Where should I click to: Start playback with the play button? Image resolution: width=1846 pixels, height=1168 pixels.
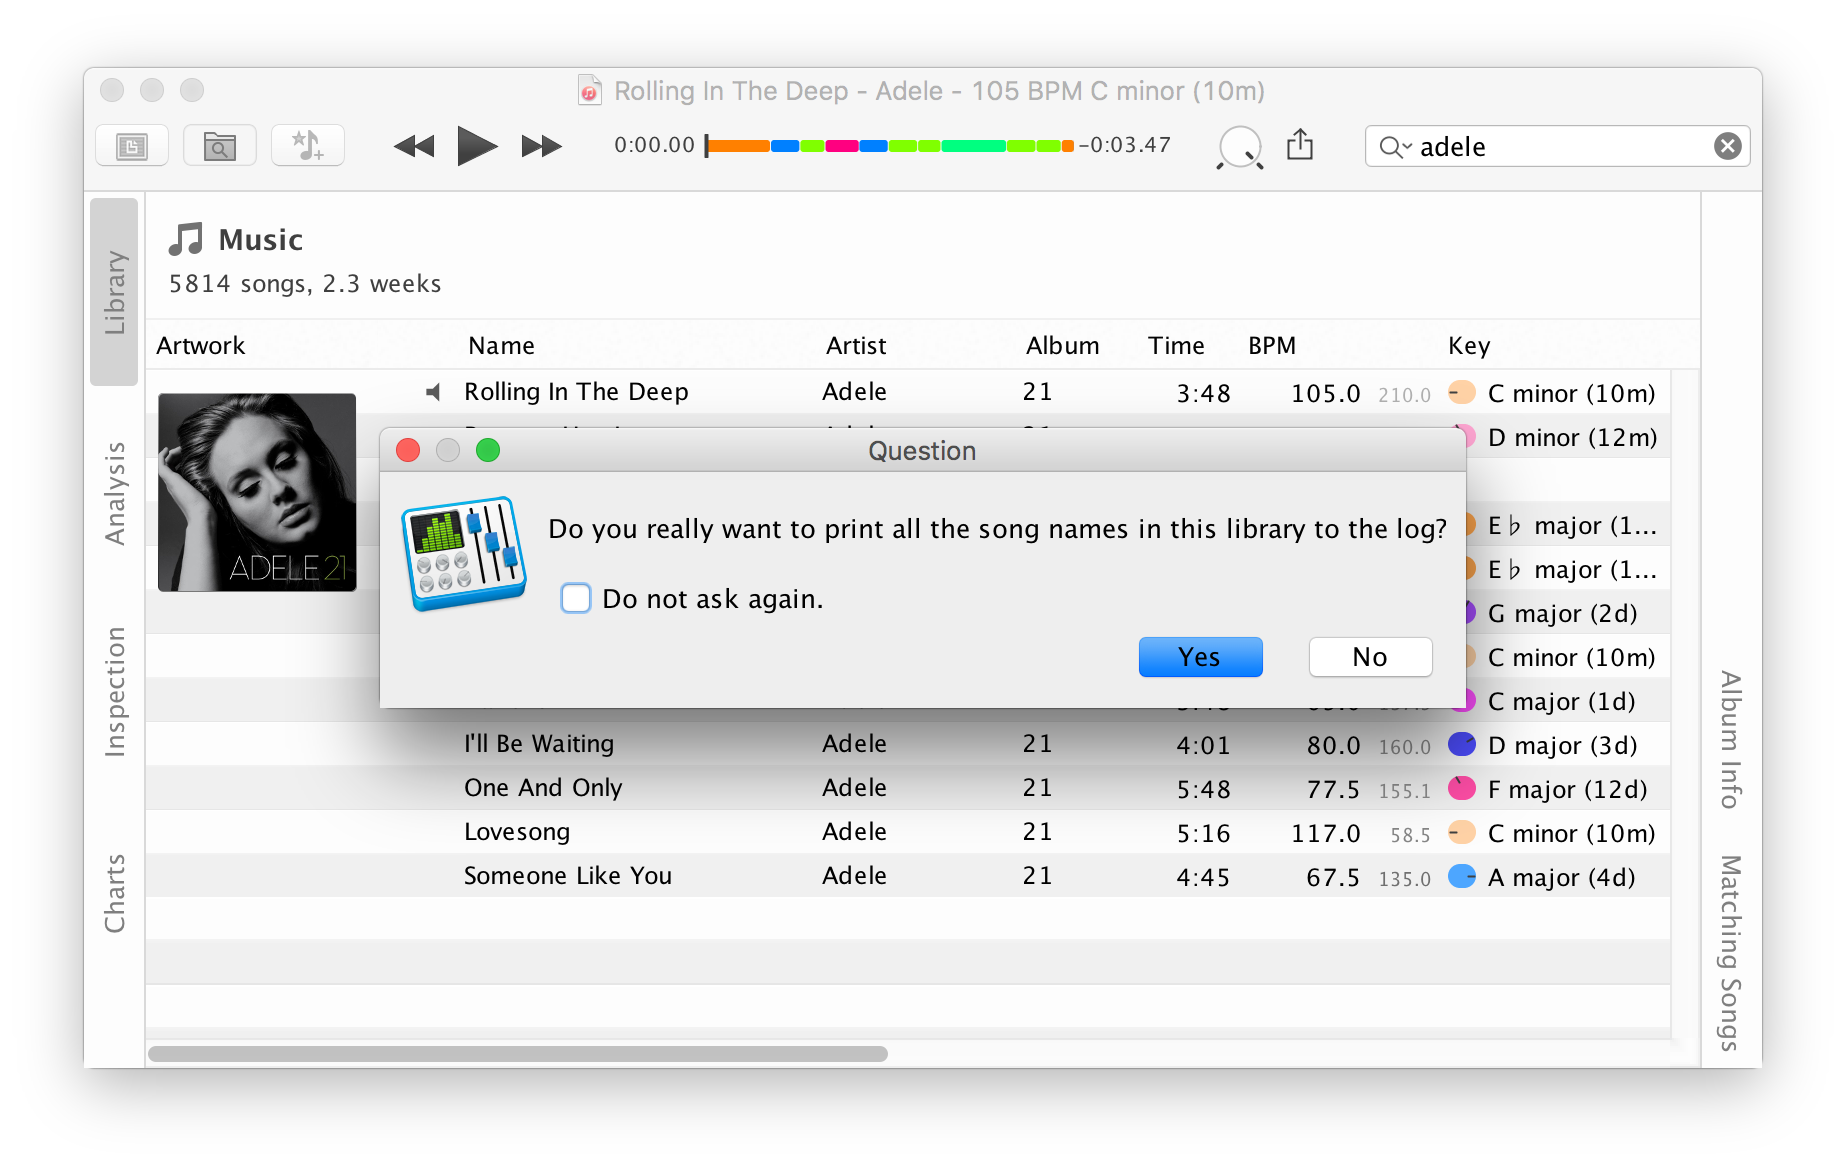(x=477, y=146)
